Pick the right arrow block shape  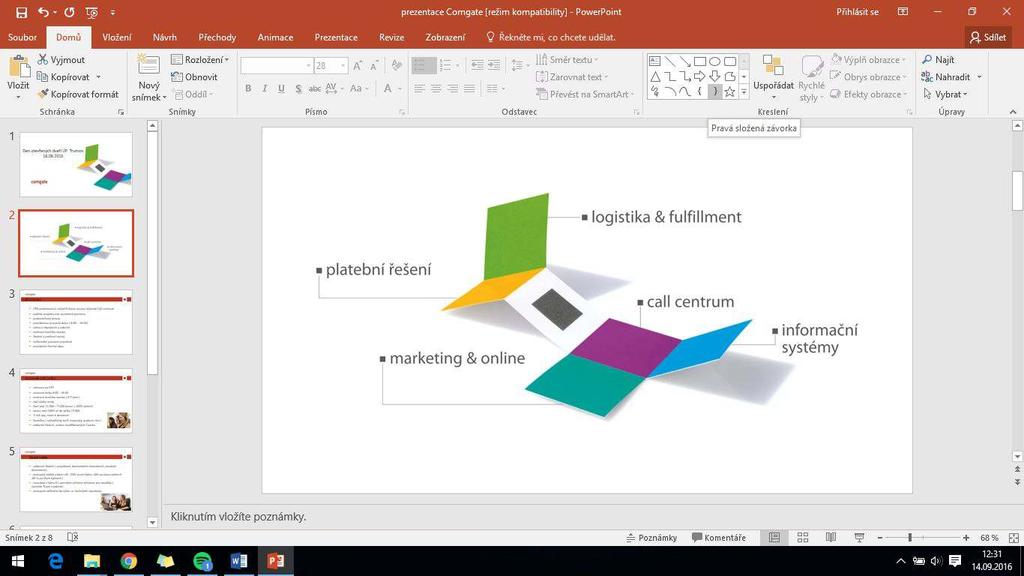click(699, 76)
